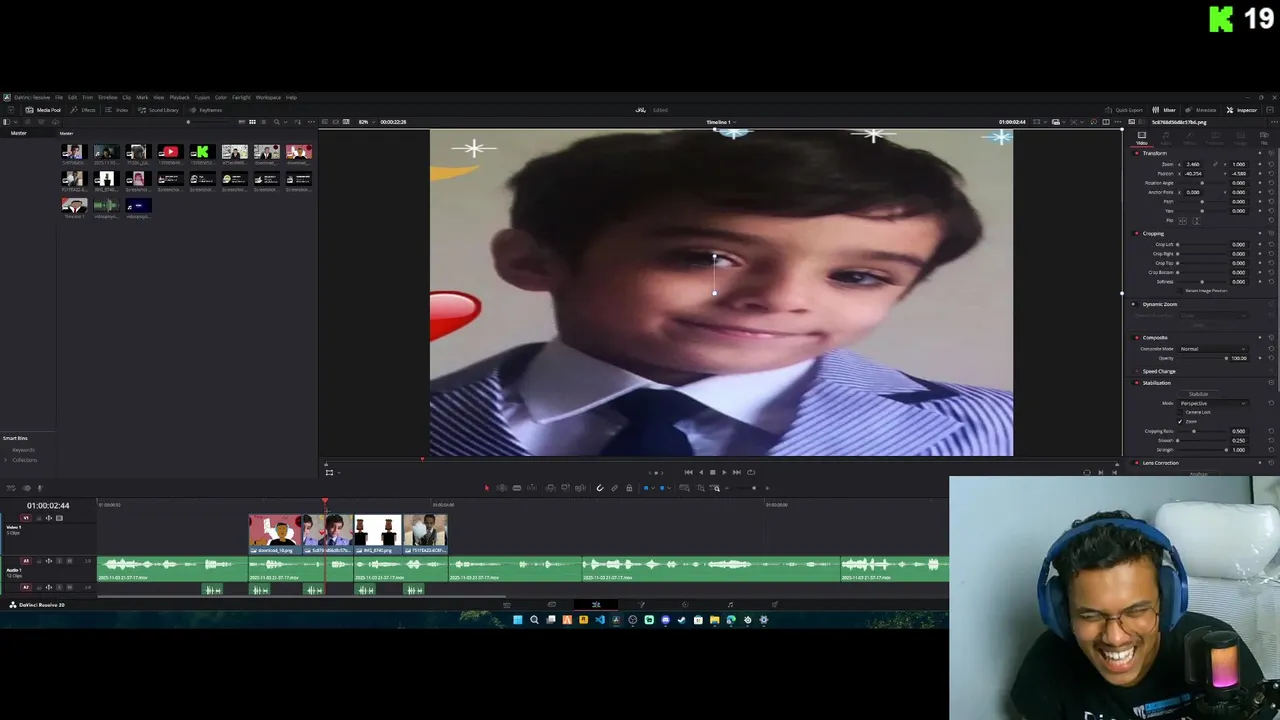Image resolution: width=1280 pixels, height=720 pixels.
Task: Click the Quick Export button
Action: (1124, 110)
